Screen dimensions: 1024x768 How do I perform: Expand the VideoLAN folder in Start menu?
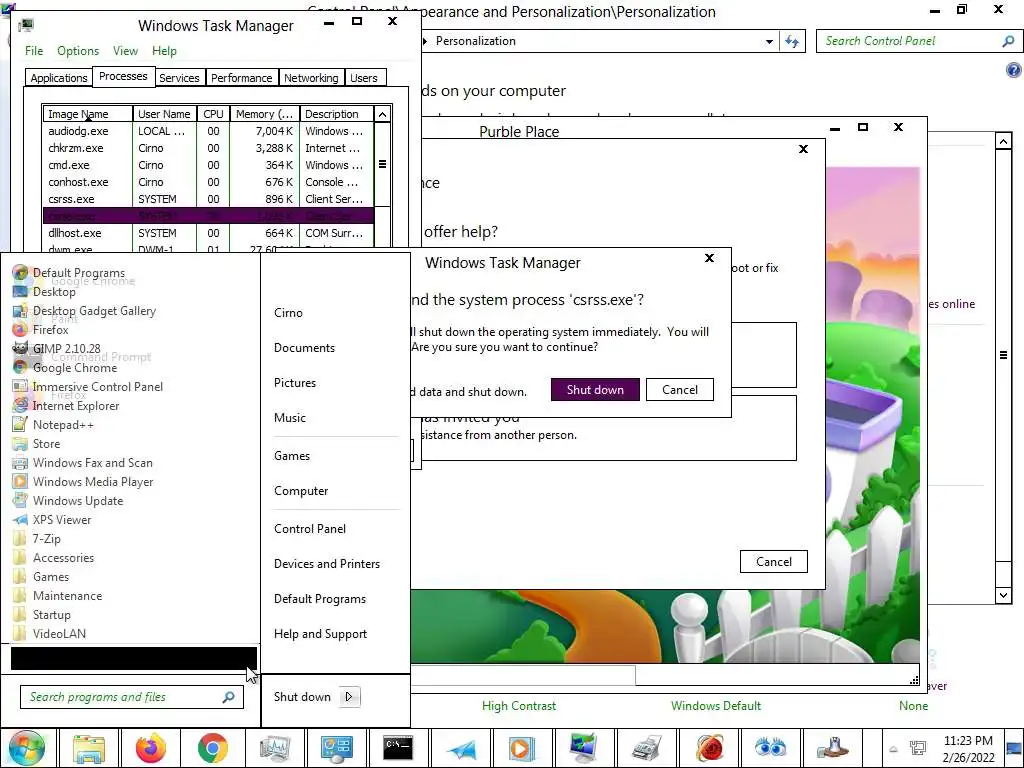(49, 633)
